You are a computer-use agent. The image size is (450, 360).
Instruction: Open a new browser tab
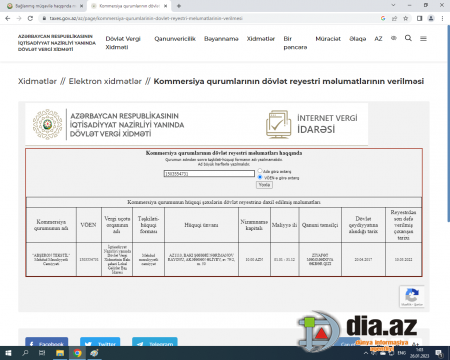coord(179,6)
